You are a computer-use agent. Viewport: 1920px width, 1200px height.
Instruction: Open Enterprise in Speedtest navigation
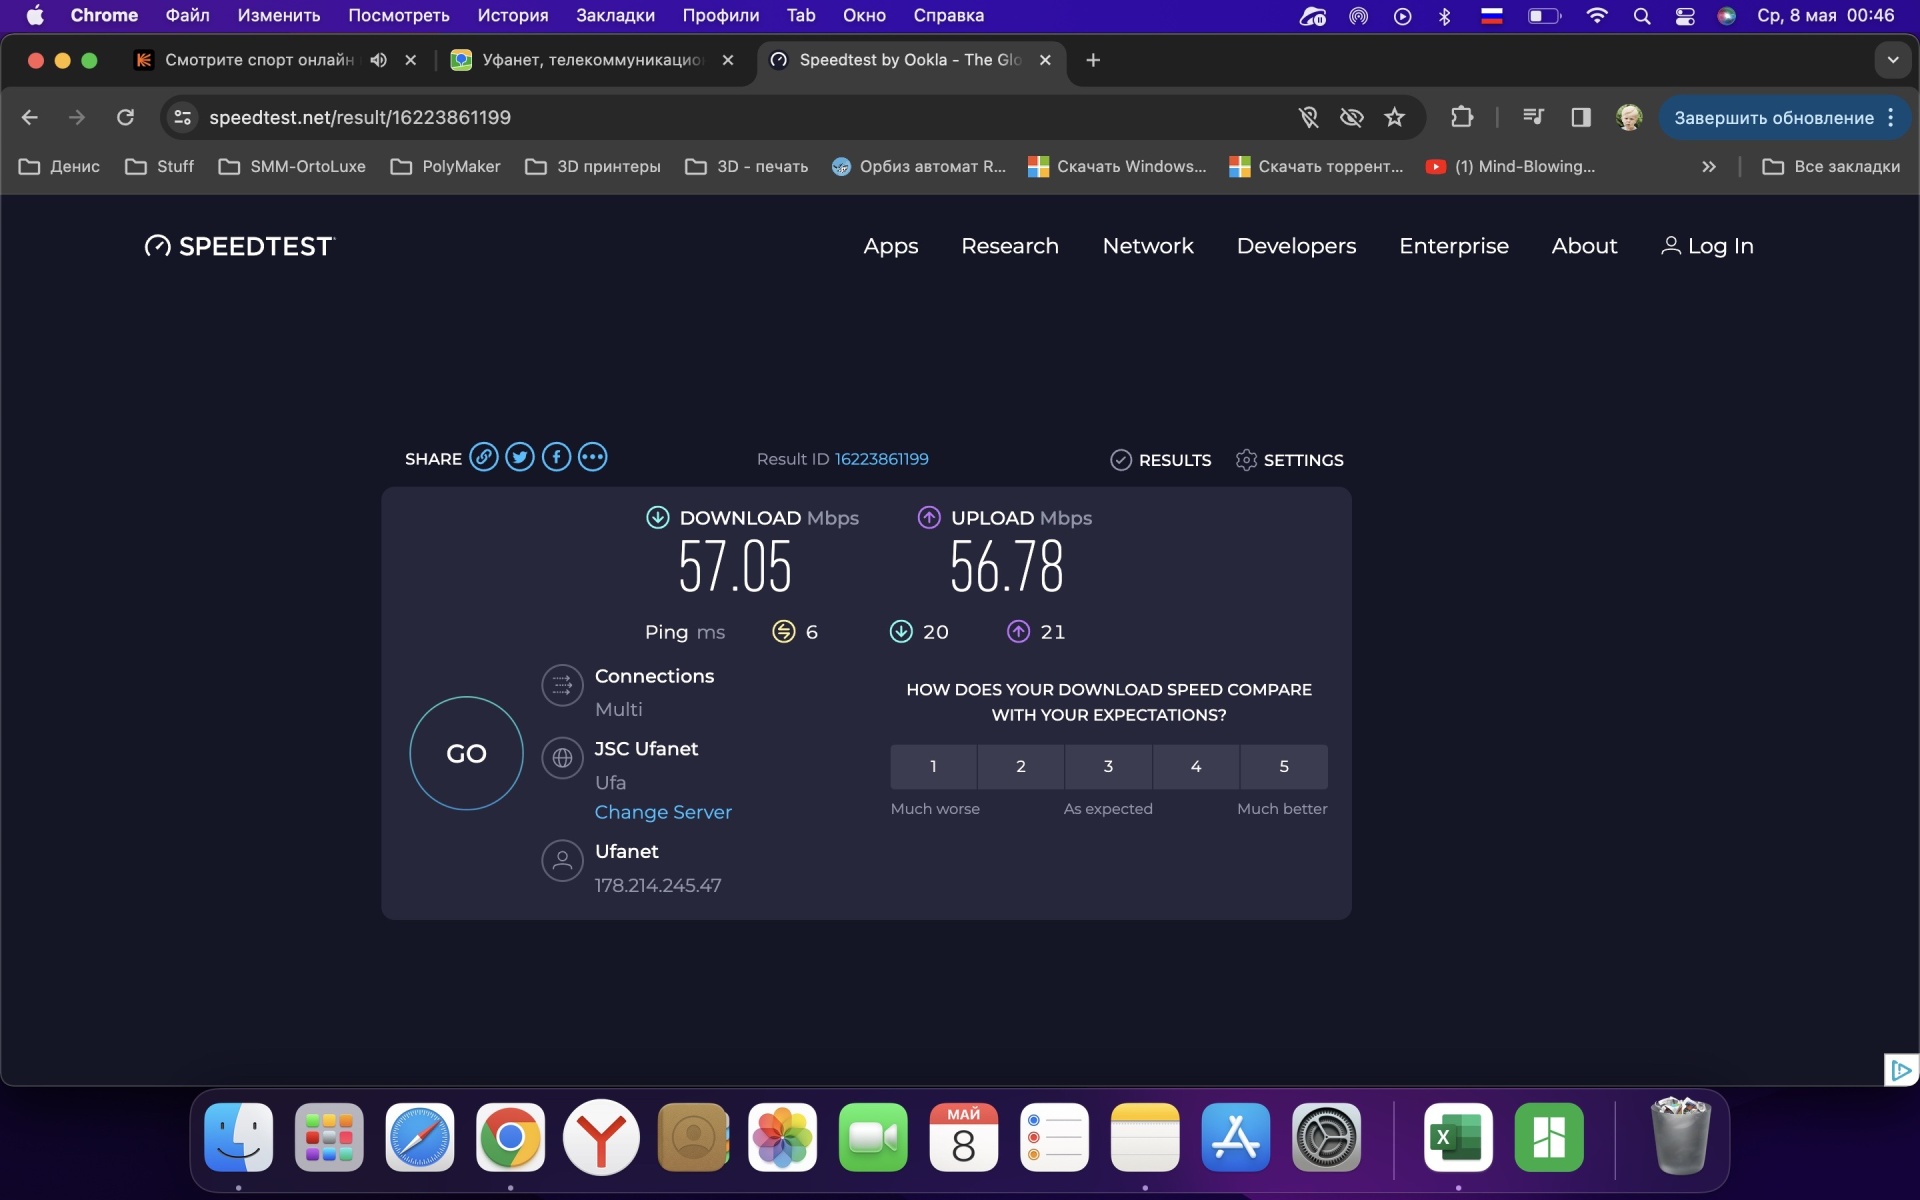(1454, 246)
